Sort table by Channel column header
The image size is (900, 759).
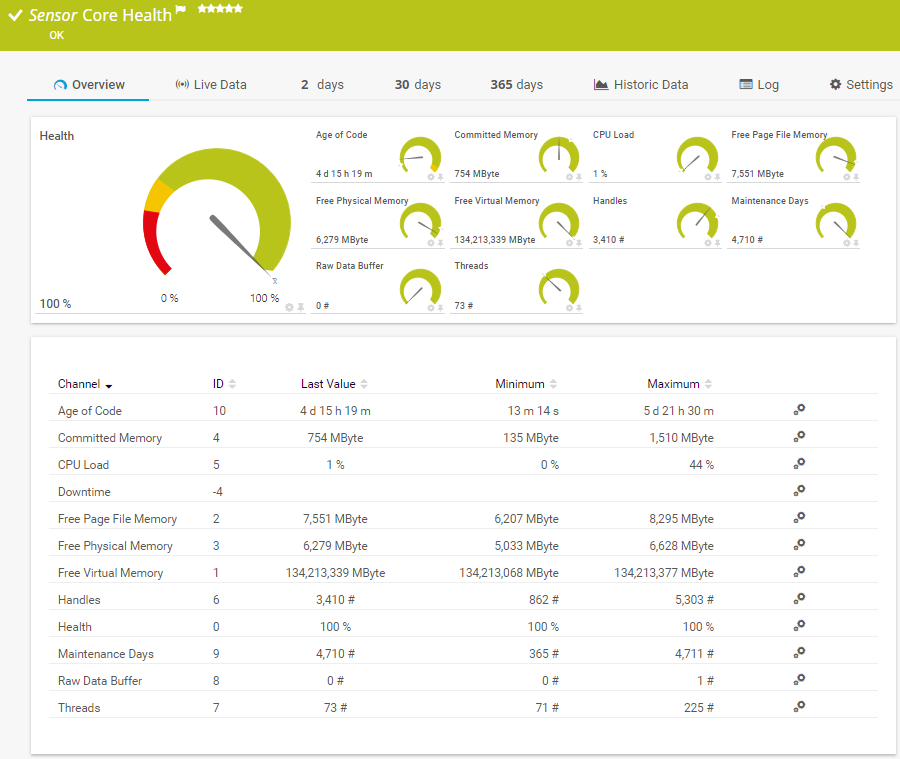tap(85, 384)
